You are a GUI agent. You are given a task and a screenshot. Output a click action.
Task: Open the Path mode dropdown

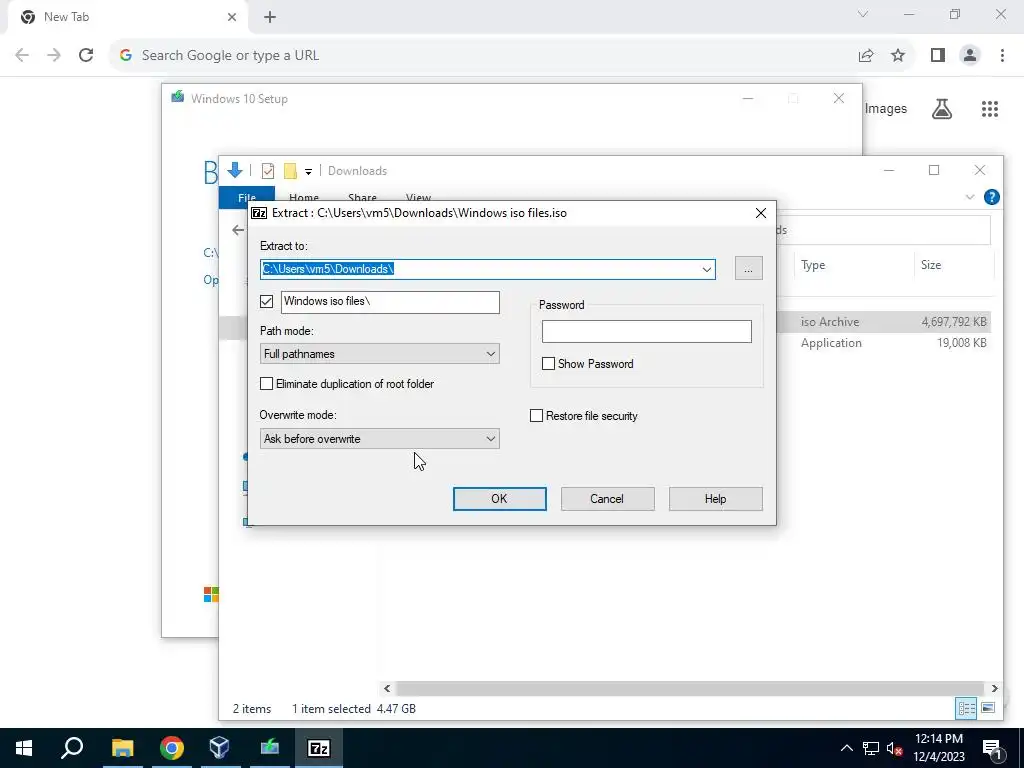pyautogui.click(x=379, y=354)
